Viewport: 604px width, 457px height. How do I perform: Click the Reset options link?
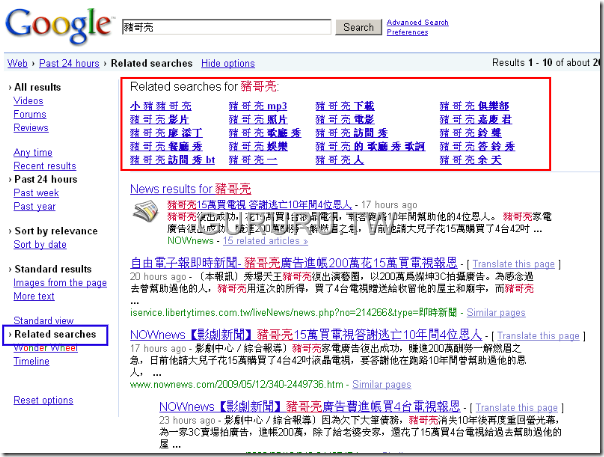[43, 400]
